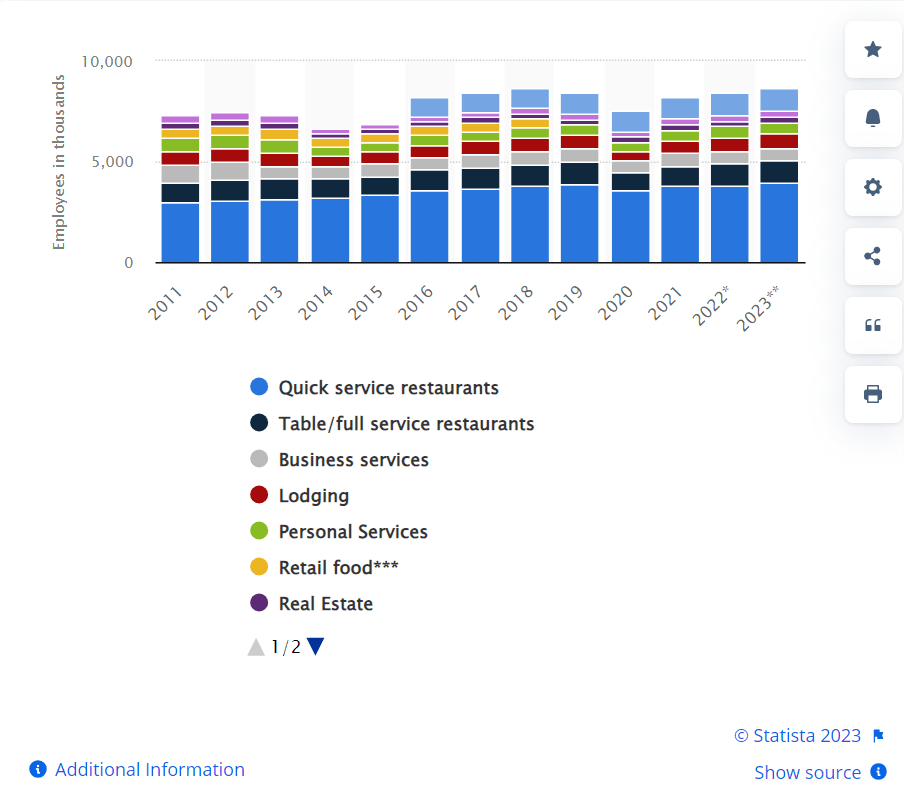The height and width of the screenshot is (809, 904).
Task: Click the share icon button
Action: point(872,256)
